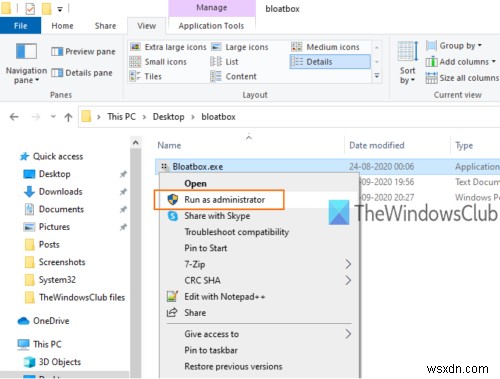Click the OneDrive cloud icon in the sidebar
Screen dimensions: 500x379
pyautogui.click(x=23, y=321)
